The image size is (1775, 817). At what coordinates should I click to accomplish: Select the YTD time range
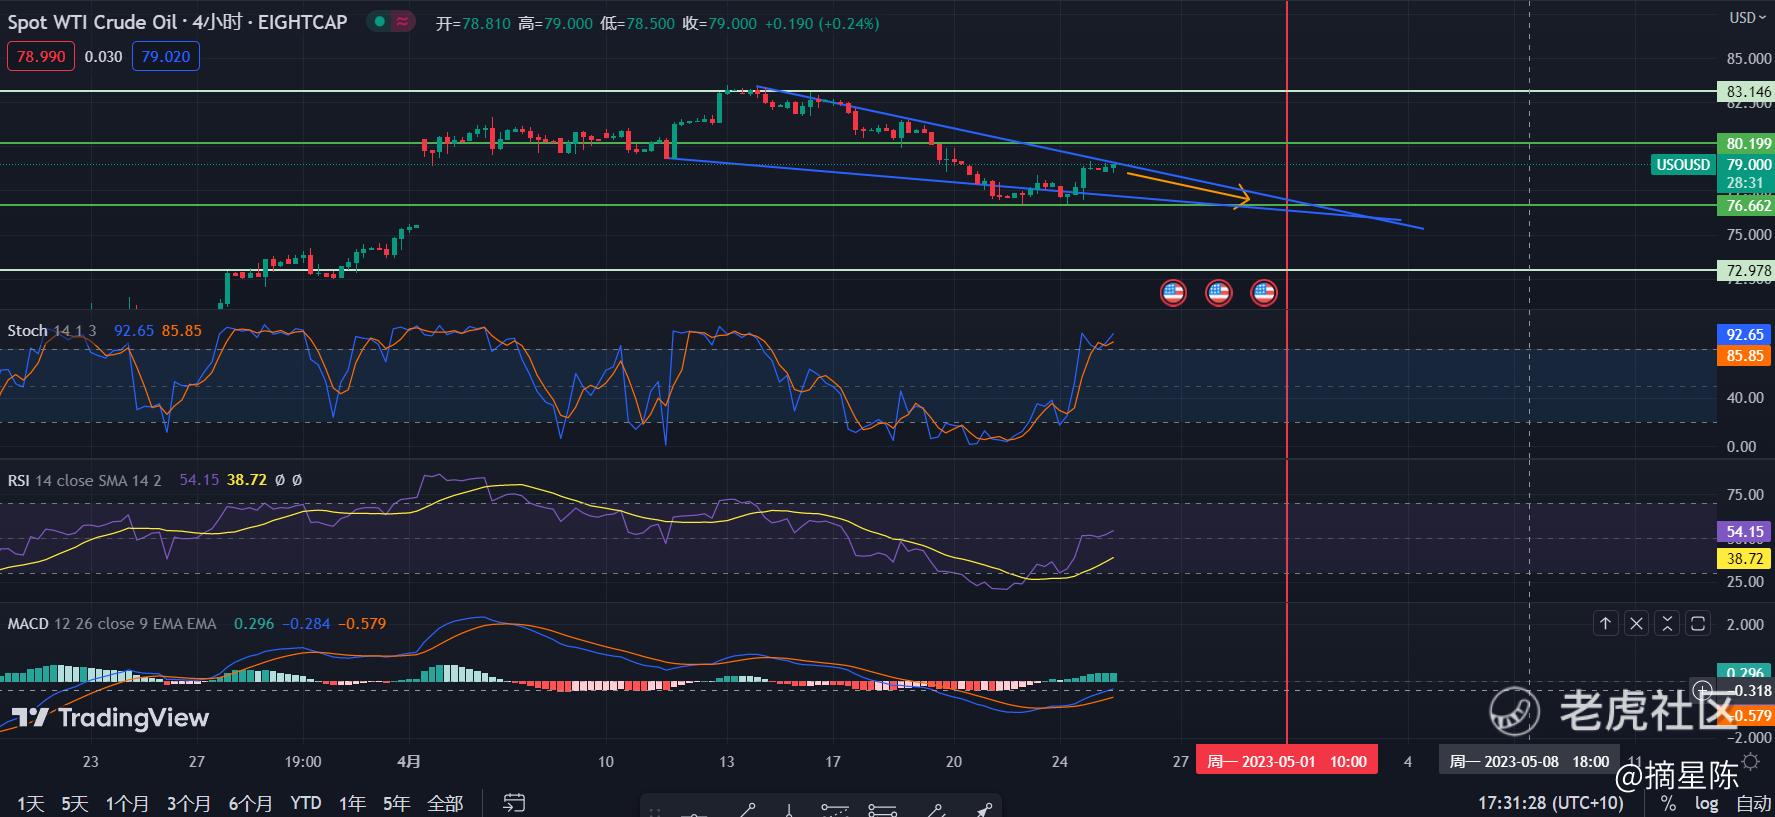pos(306,804)
